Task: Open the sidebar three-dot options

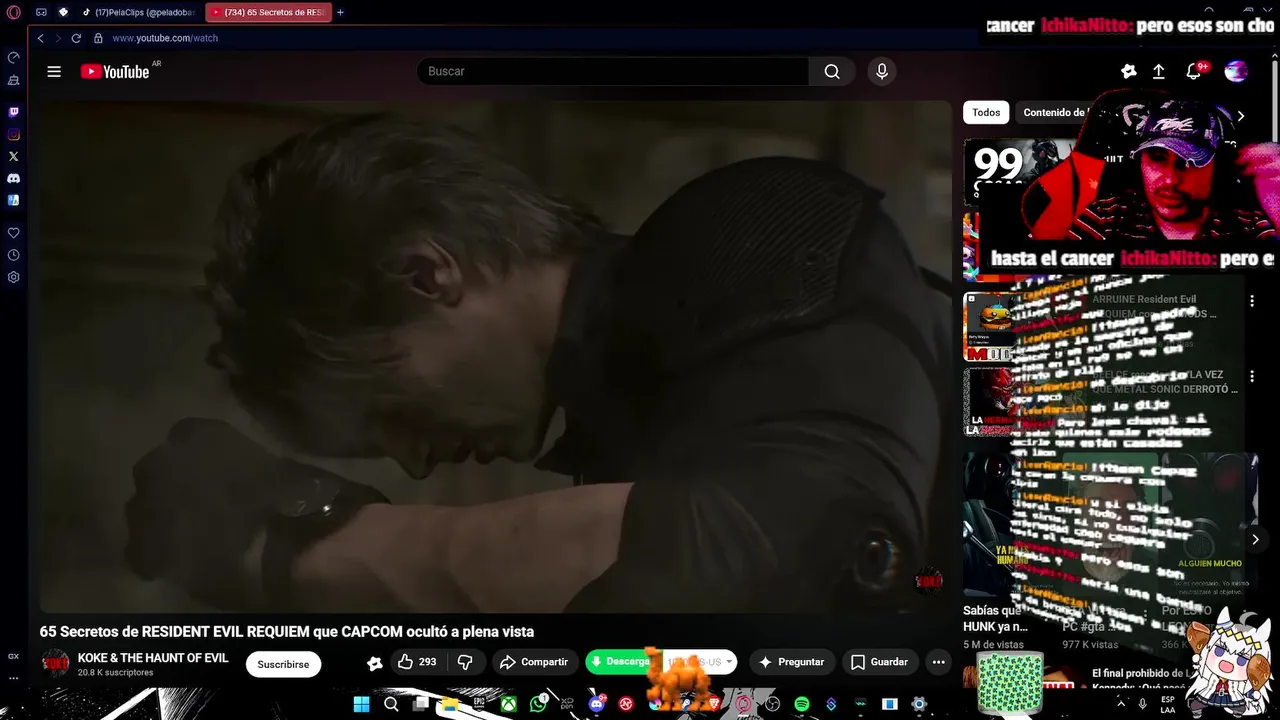Action: click(x=13, y=677)
